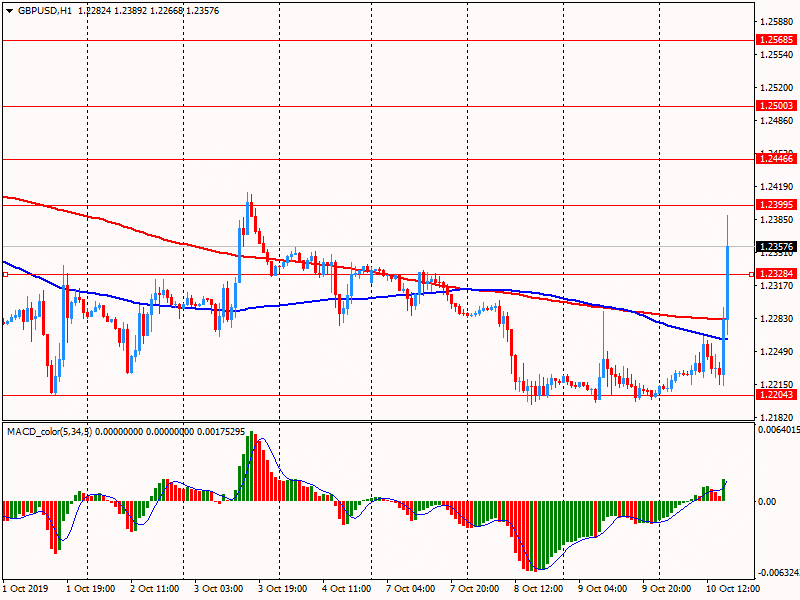Click the 1.25880 label on price axis

click(776, 22)
